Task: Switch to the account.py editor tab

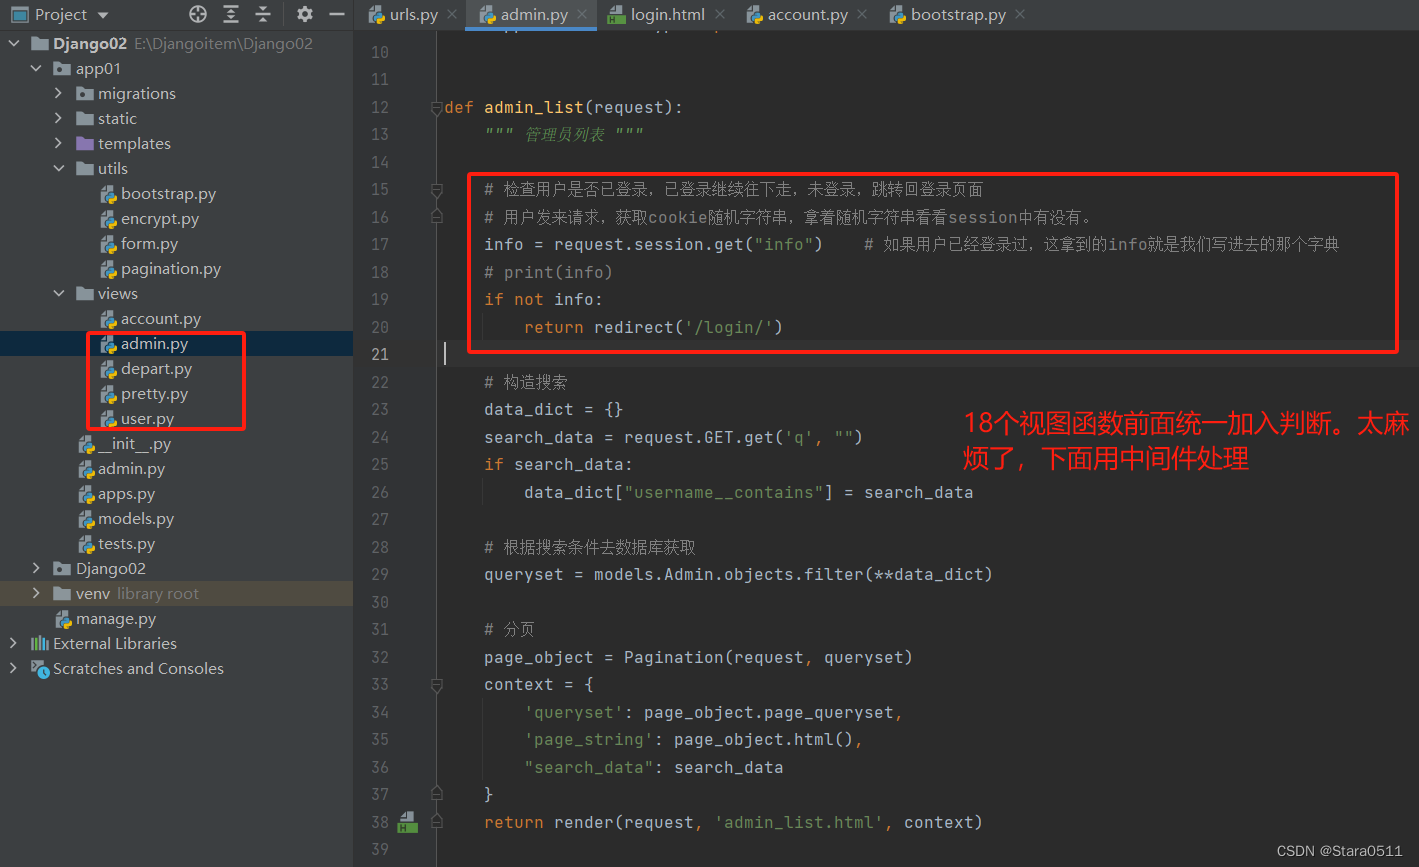Action: (807, 15)
